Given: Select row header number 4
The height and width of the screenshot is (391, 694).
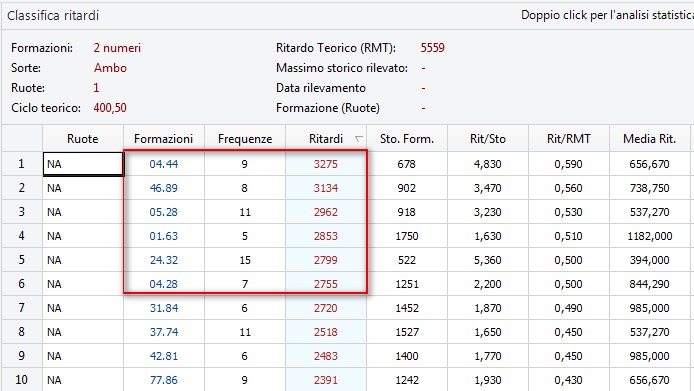Looking at the screenshot, I should (x=21, y=236).
